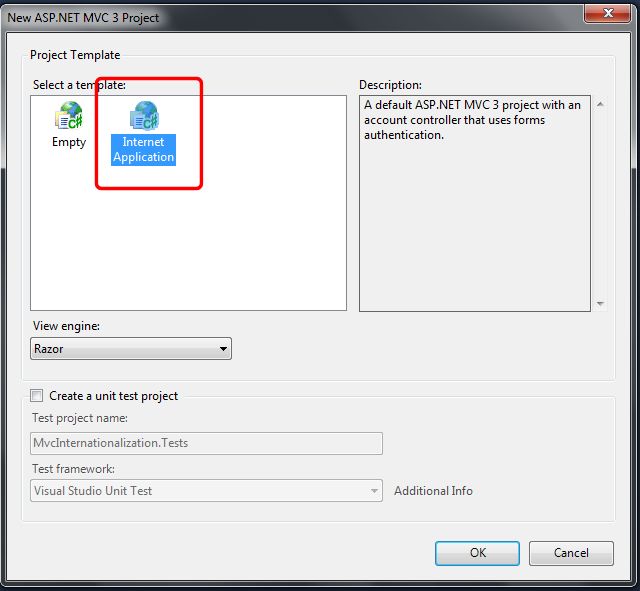Select the Empty template icon
The image size is (640, 591).
[69, 115]
